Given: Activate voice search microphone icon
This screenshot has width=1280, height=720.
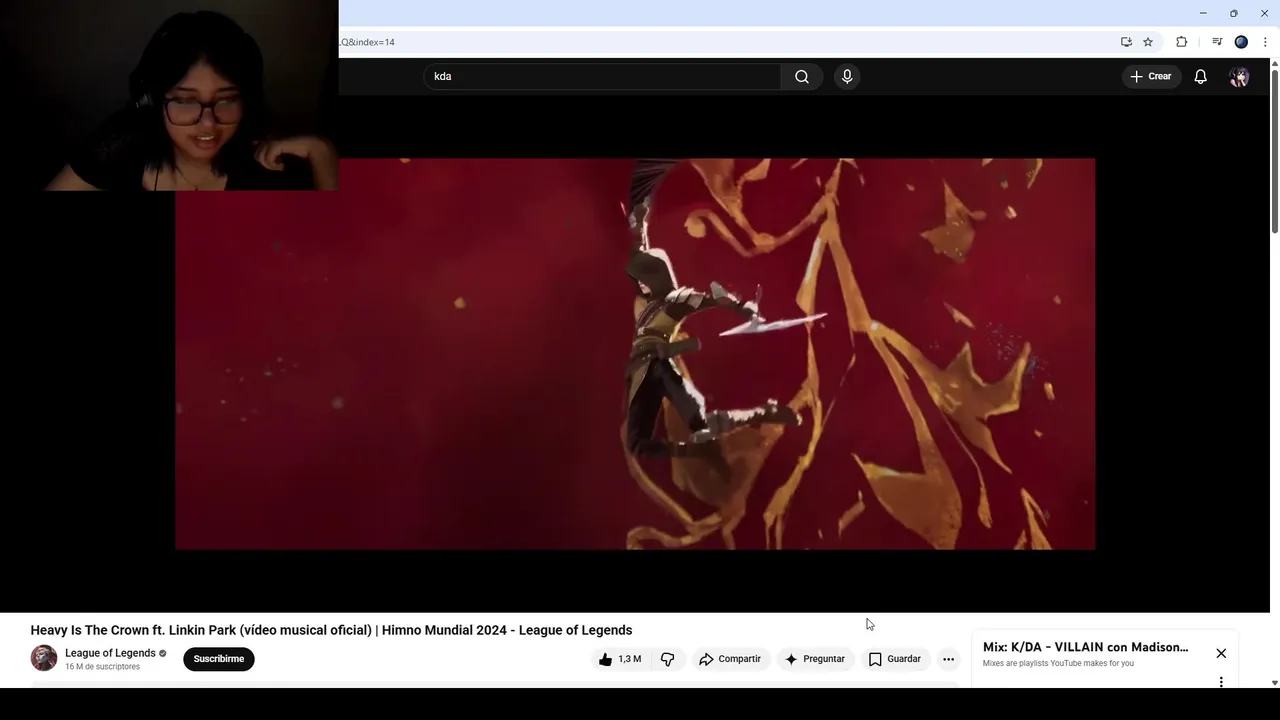Looking at the screenshot, I should [847, 77].
